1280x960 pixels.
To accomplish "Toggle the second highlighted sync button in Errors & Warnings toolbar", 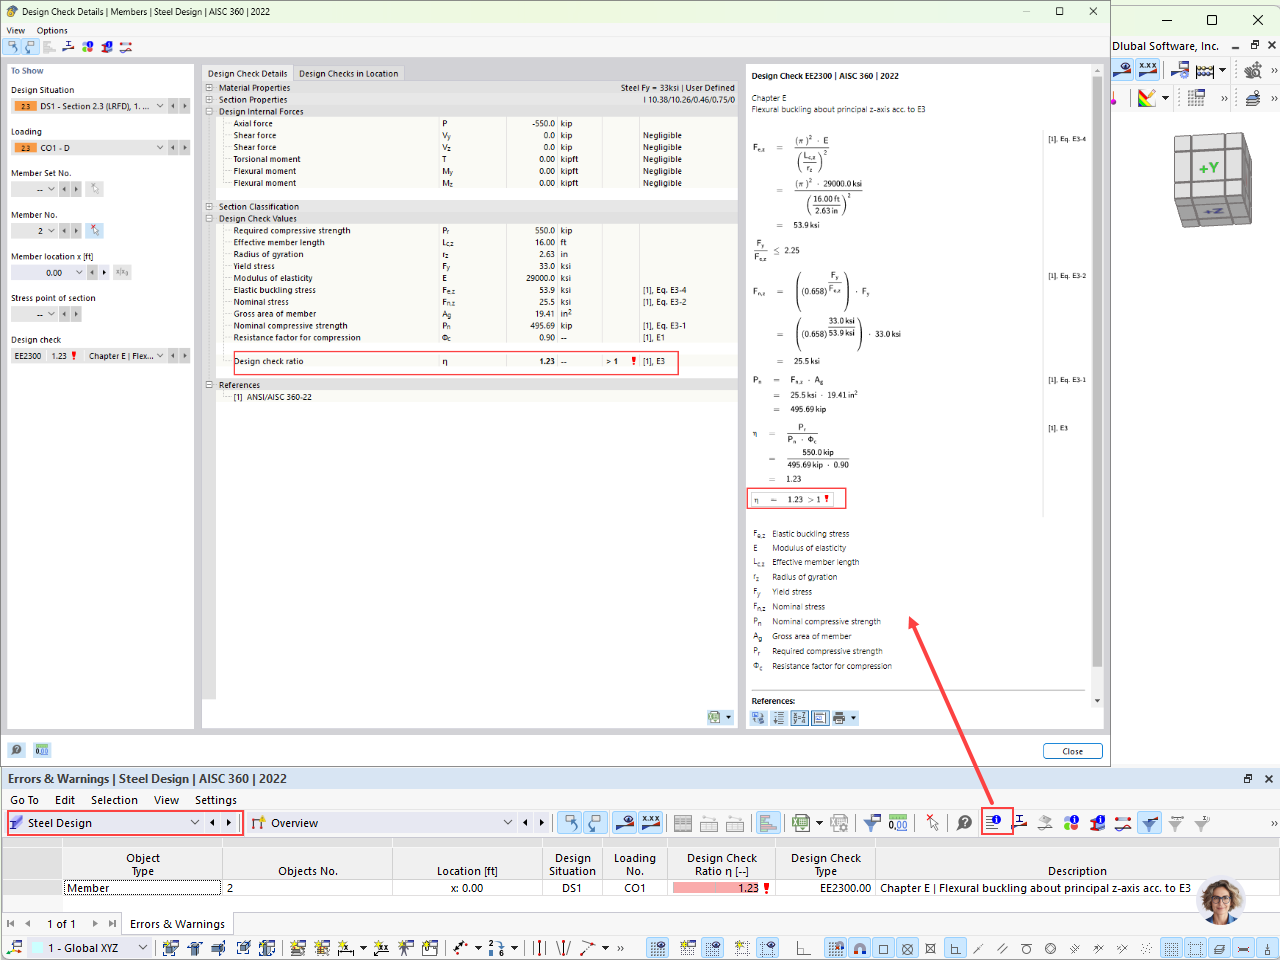I will coord(595,823).
